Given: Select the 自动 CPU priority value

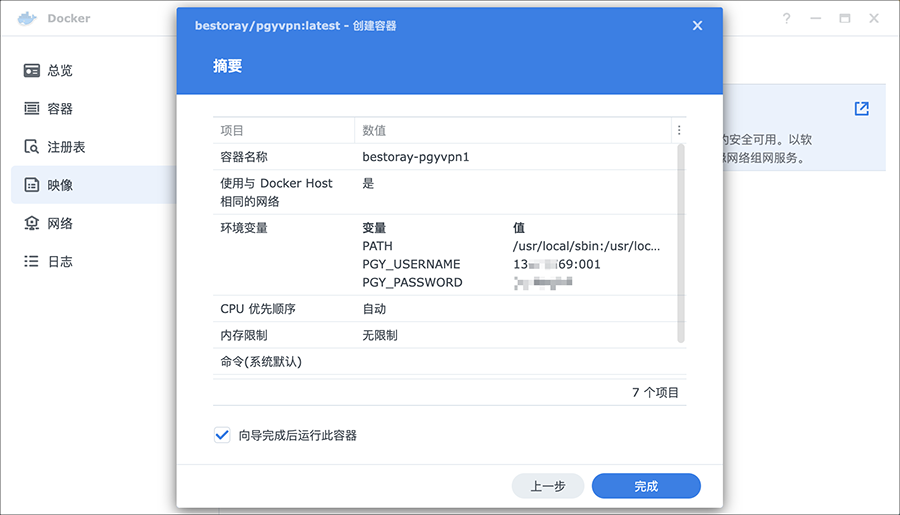Looking at the screenshot, I should click(x=374, y=309).
